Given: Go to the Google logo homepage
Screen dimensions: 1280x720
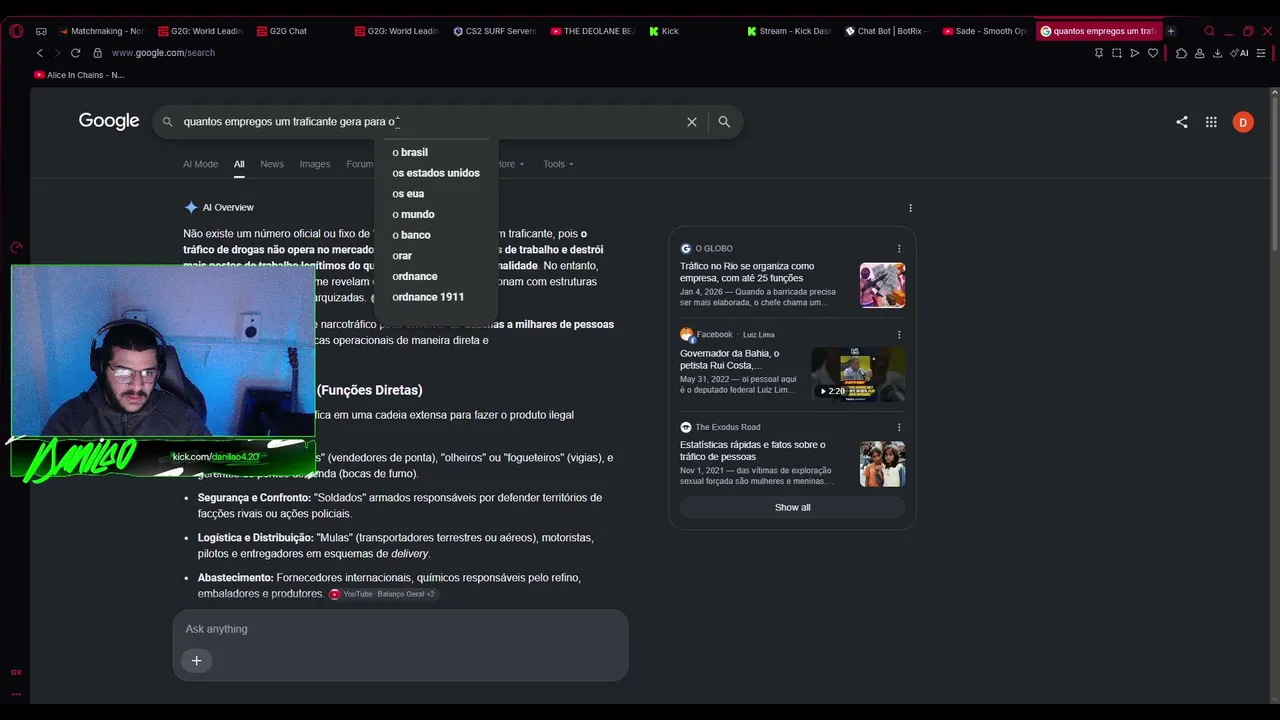Looking at the screenshot, I should (109, 121).
